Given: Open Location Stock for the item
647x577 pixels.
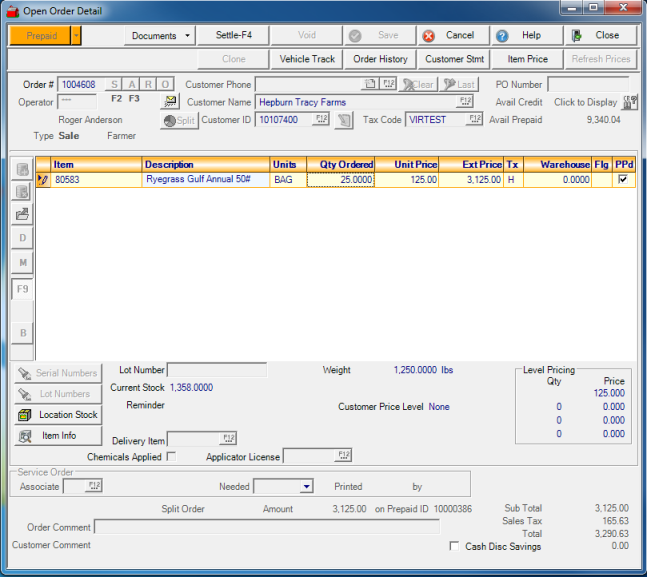Looking at the screenshot, I should point(58,415).
